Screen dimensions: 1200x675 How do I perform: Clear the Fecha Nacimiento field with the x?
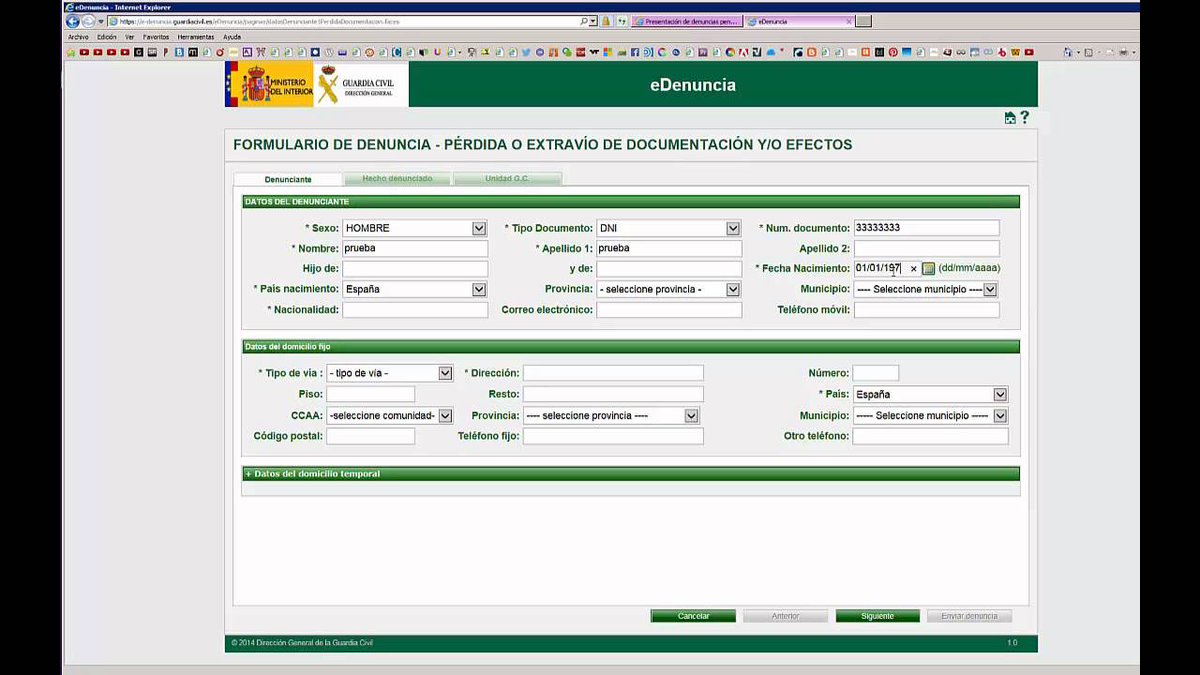tap(913, 269)
